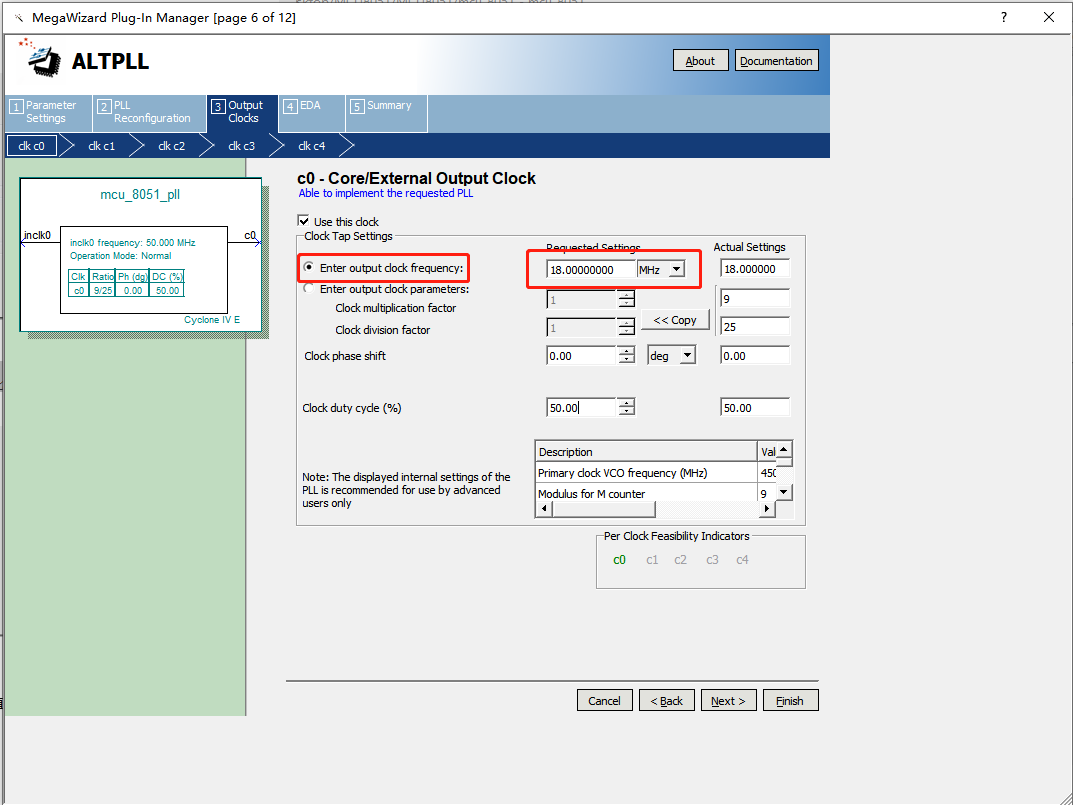Go to the clk c3 sub-page

point(241,146)
